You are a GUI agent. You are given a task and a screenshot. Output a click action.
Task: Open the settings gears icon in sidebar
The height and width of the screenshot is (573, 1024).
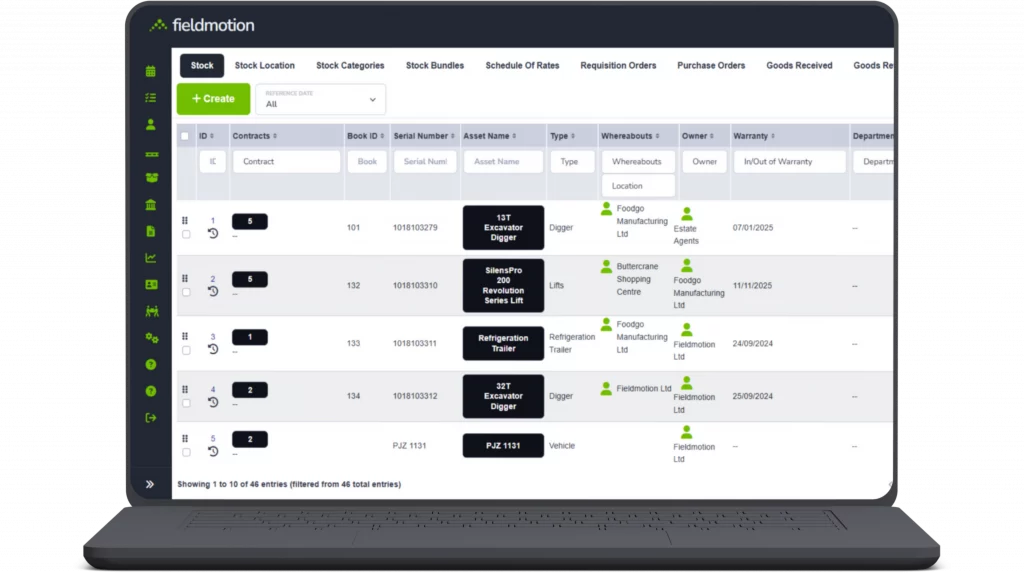tap(151, 338)
